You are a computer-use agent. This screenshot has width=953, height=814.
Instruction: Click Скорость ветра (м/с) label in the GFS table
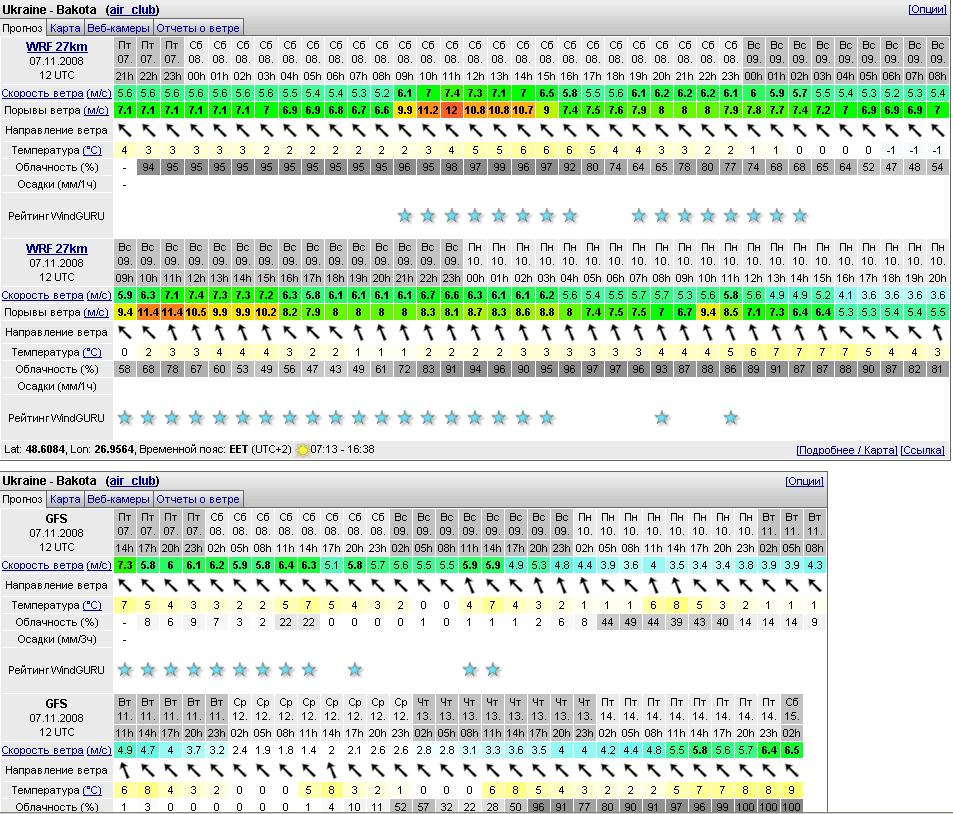point(56,565)
